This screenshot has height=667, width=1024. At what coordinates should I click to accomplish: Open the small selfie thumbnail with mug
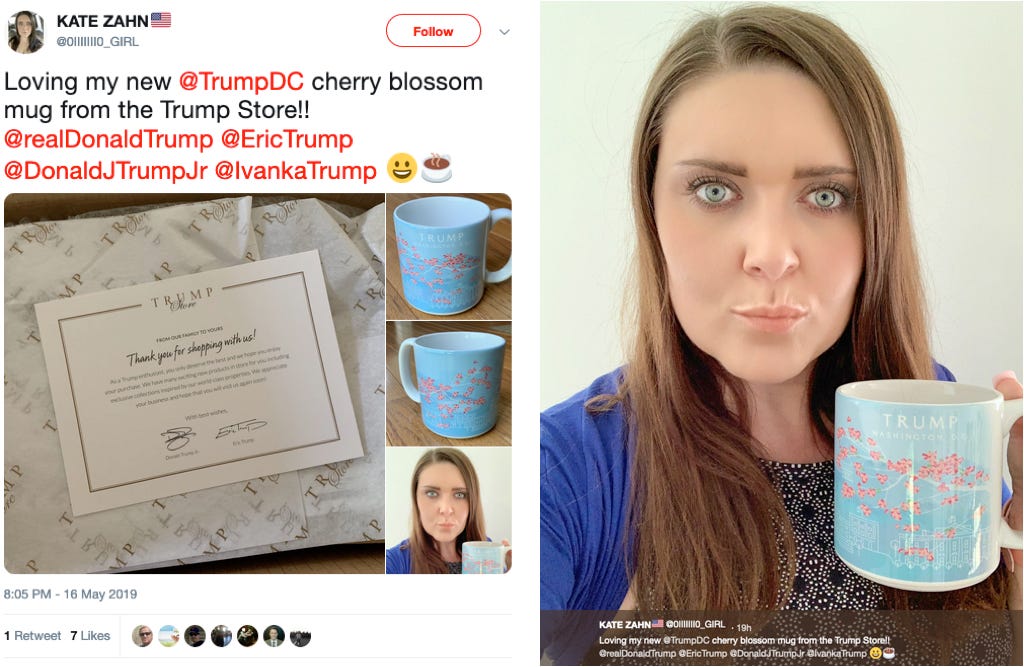(449, 511)
